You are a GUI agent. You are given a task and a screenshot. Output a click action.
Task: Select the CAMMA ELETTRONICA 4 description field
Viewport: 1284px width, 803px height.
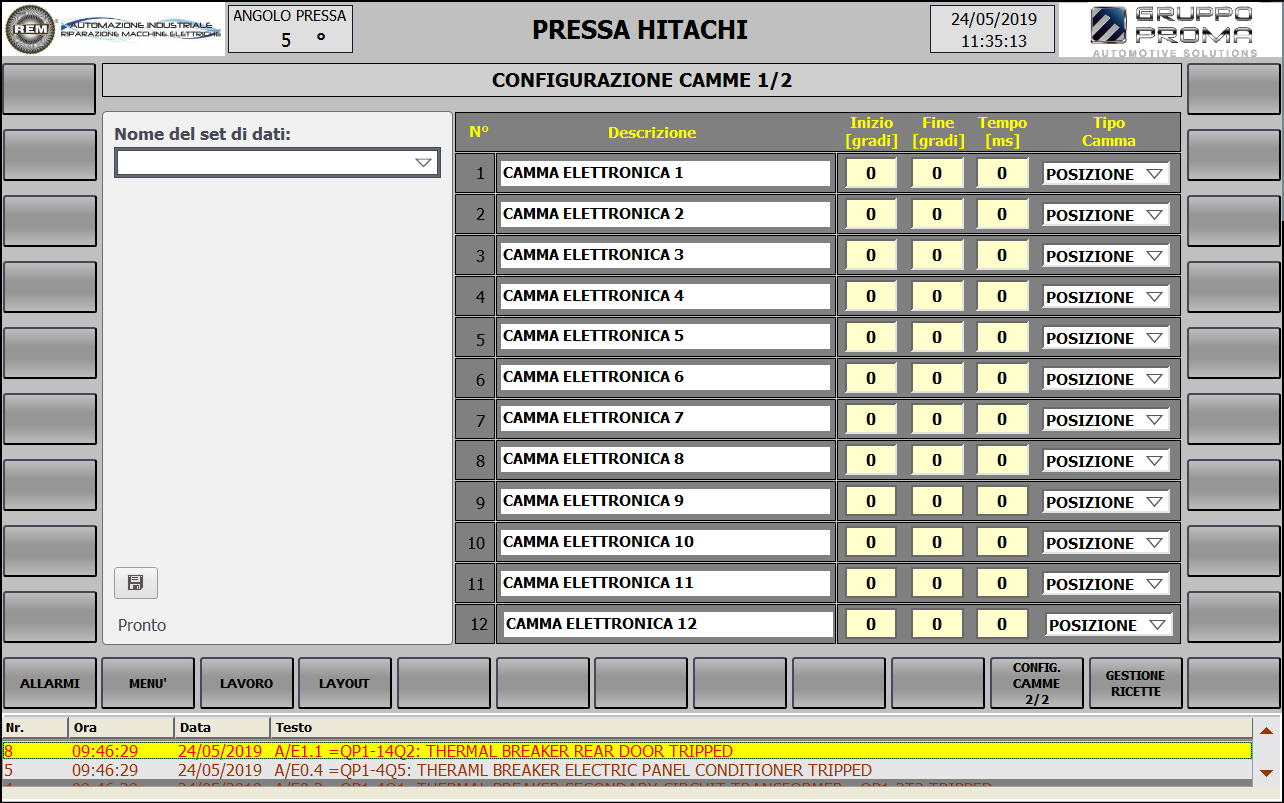coord(665,296)
